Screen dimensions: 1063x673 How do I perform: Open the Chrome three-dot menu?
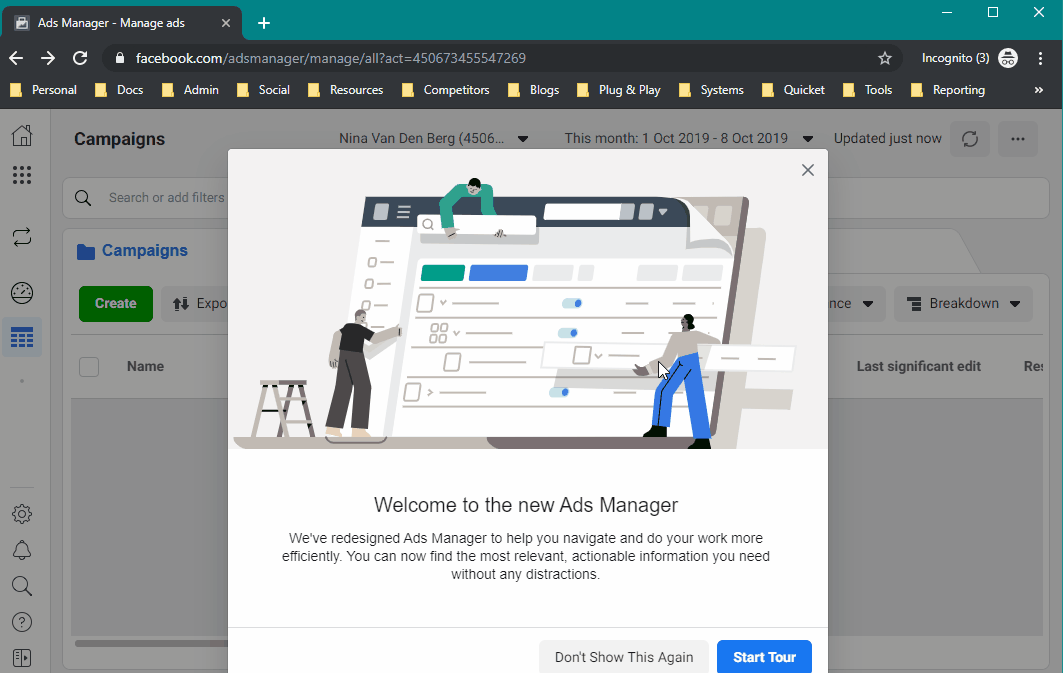[1040, 58]
